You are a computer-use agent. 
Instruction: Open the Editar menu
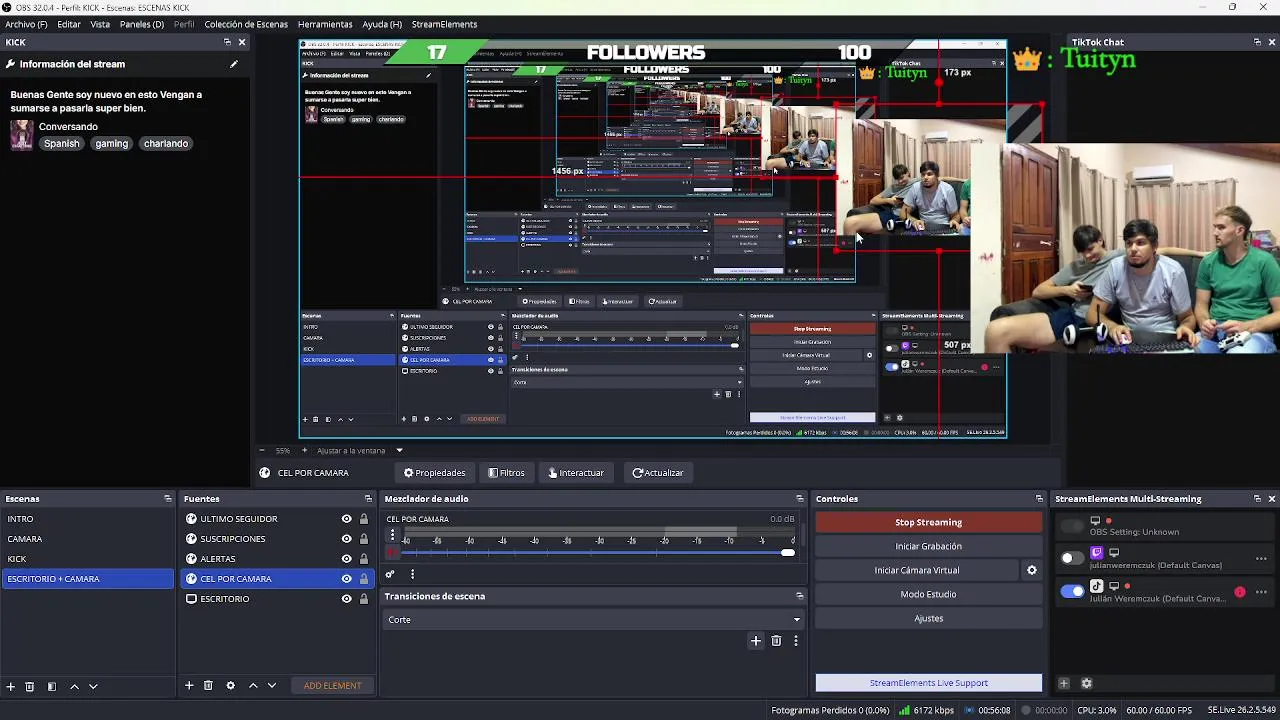[x=69, y=24]
